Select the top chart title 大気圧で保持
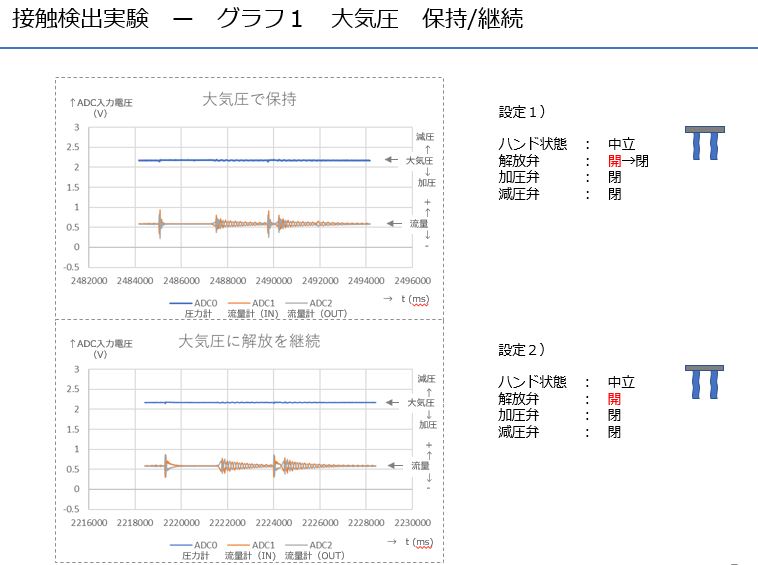 249,99
